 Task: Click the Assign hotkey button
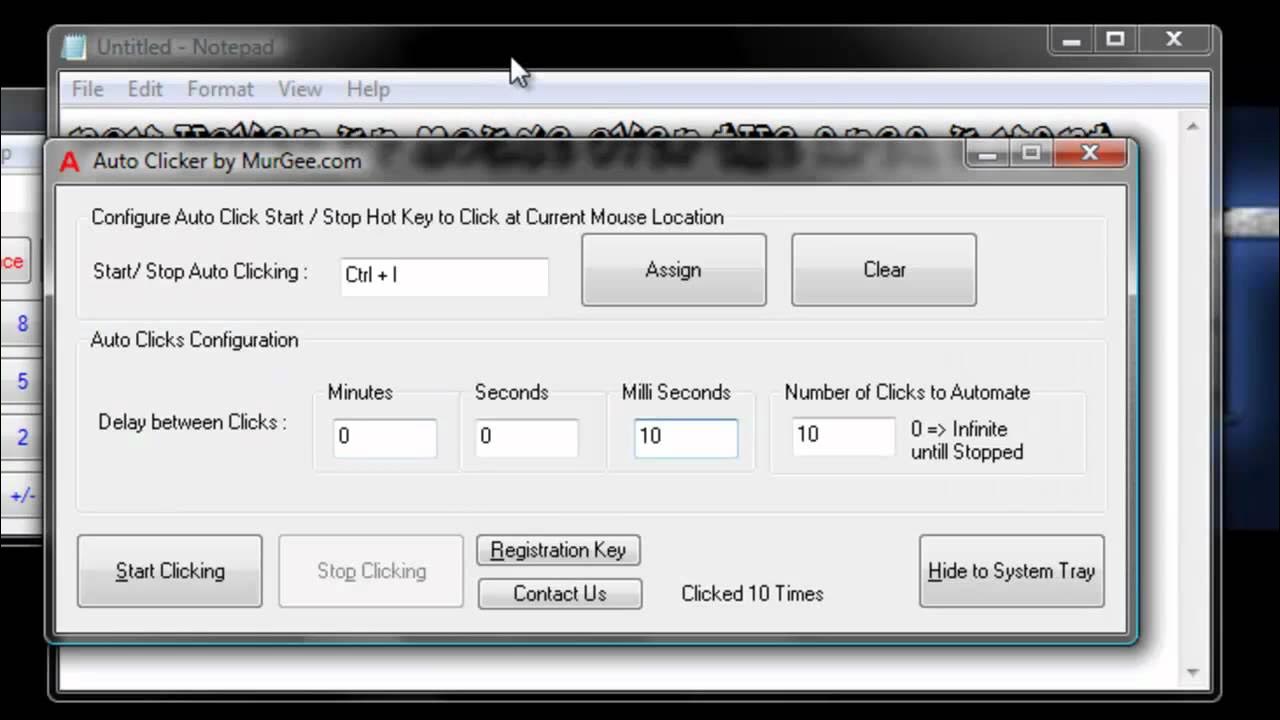click(674, 270)
